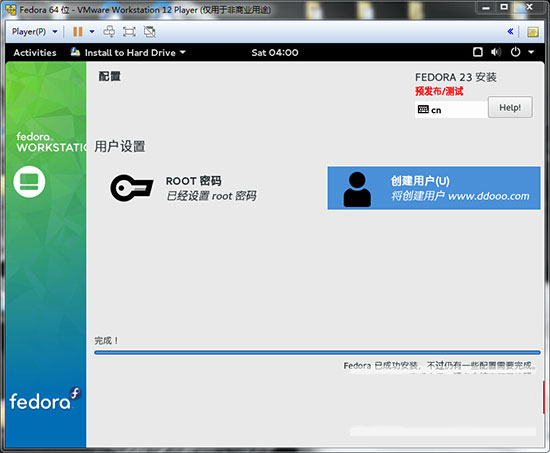
Task: Open 创建用户(U) user creation
Action: [434, 188]
